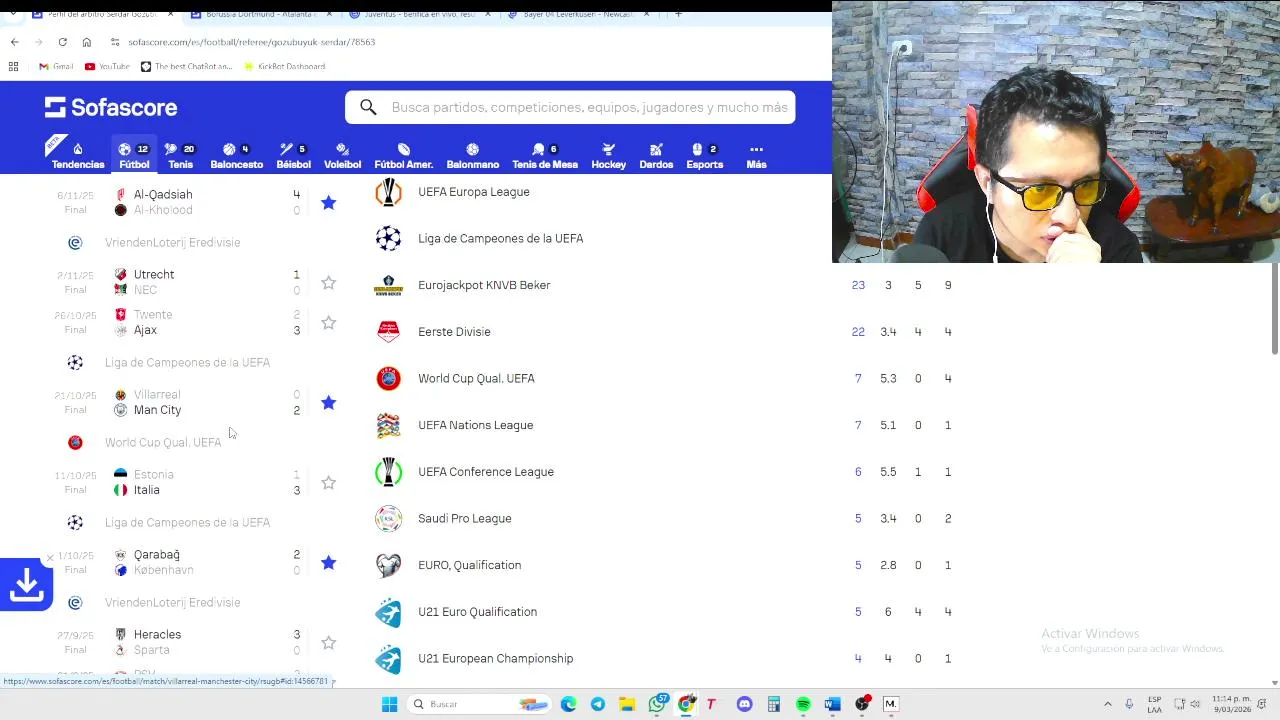
Task: Open Discord from the taskbar
Action: pos(744,704)
